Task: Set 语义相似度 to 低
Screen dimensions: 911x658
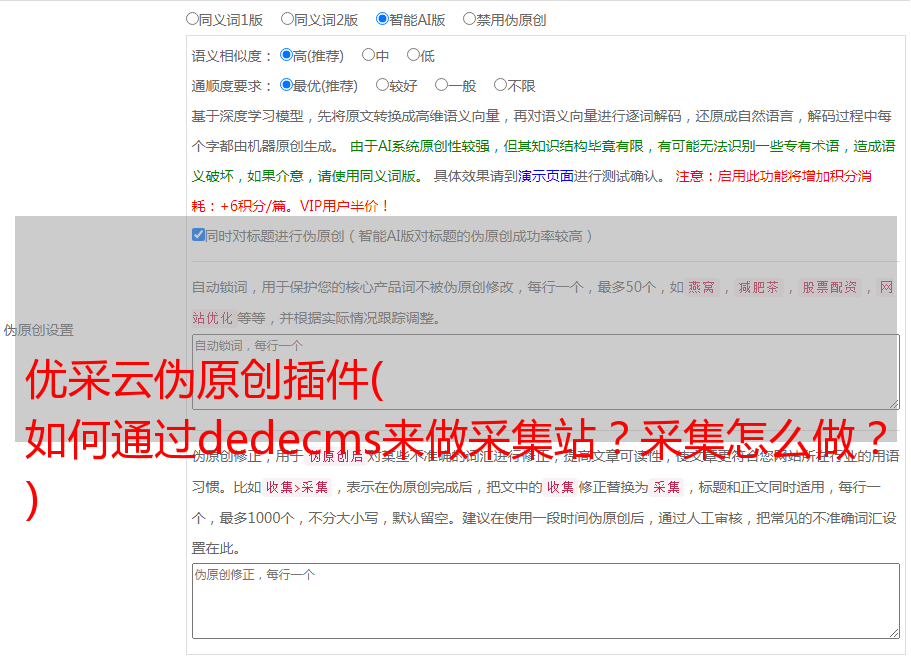Action: (x=413, y=55)
